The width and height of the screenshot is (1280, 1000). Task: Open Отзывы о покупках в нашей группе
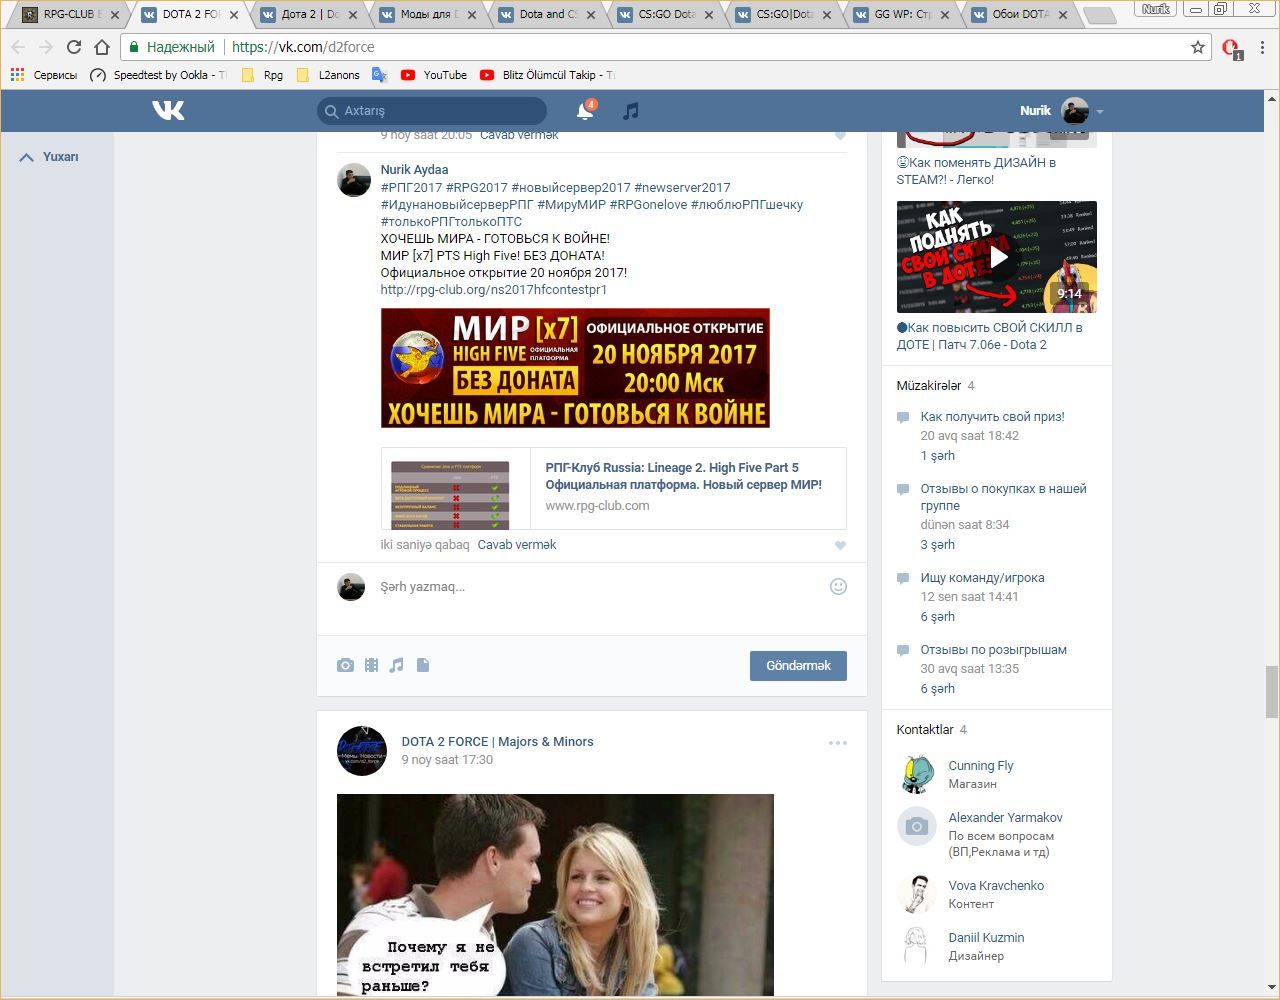1004,497
